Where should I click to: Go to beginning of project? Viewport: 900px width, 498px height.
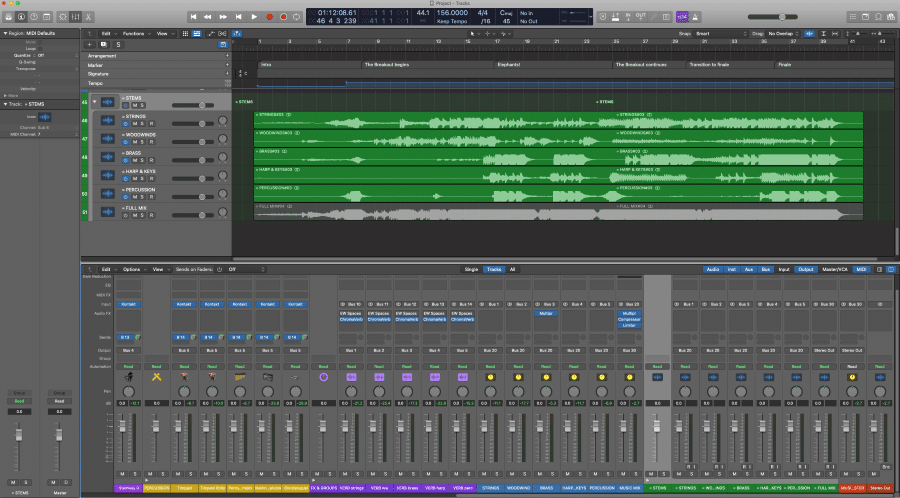tap(194, 17)
